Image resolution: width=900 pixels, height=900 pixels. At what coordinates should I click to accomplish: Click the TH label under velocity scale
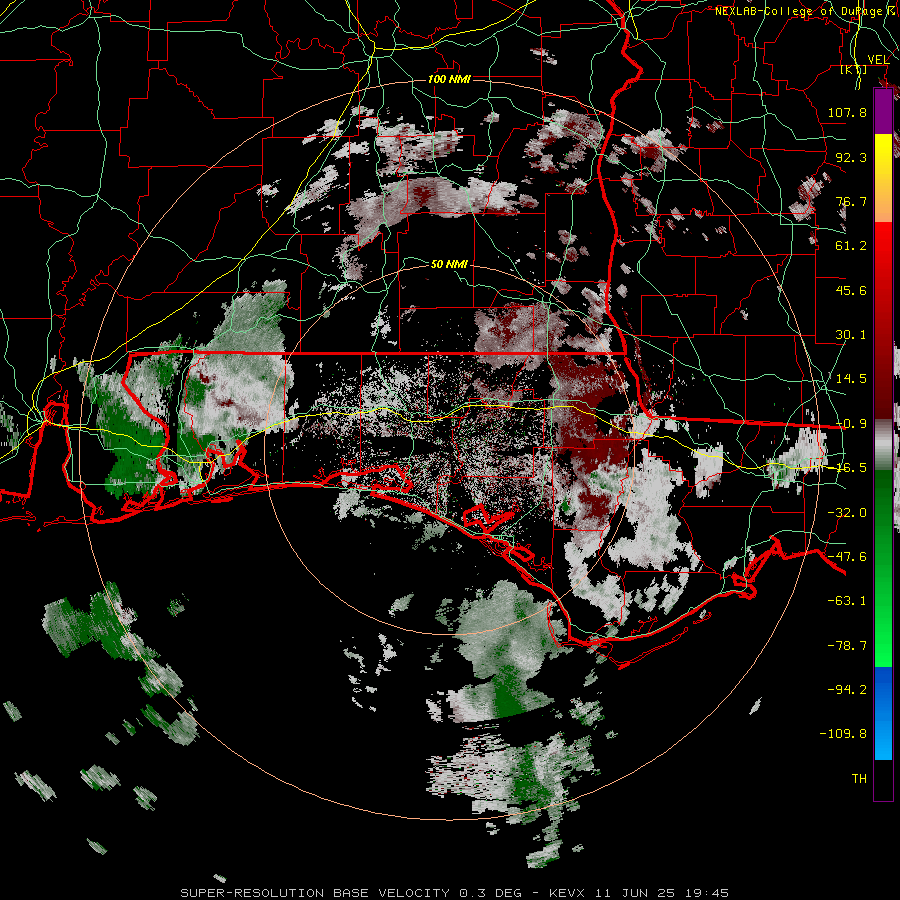(x=859, y=779)
